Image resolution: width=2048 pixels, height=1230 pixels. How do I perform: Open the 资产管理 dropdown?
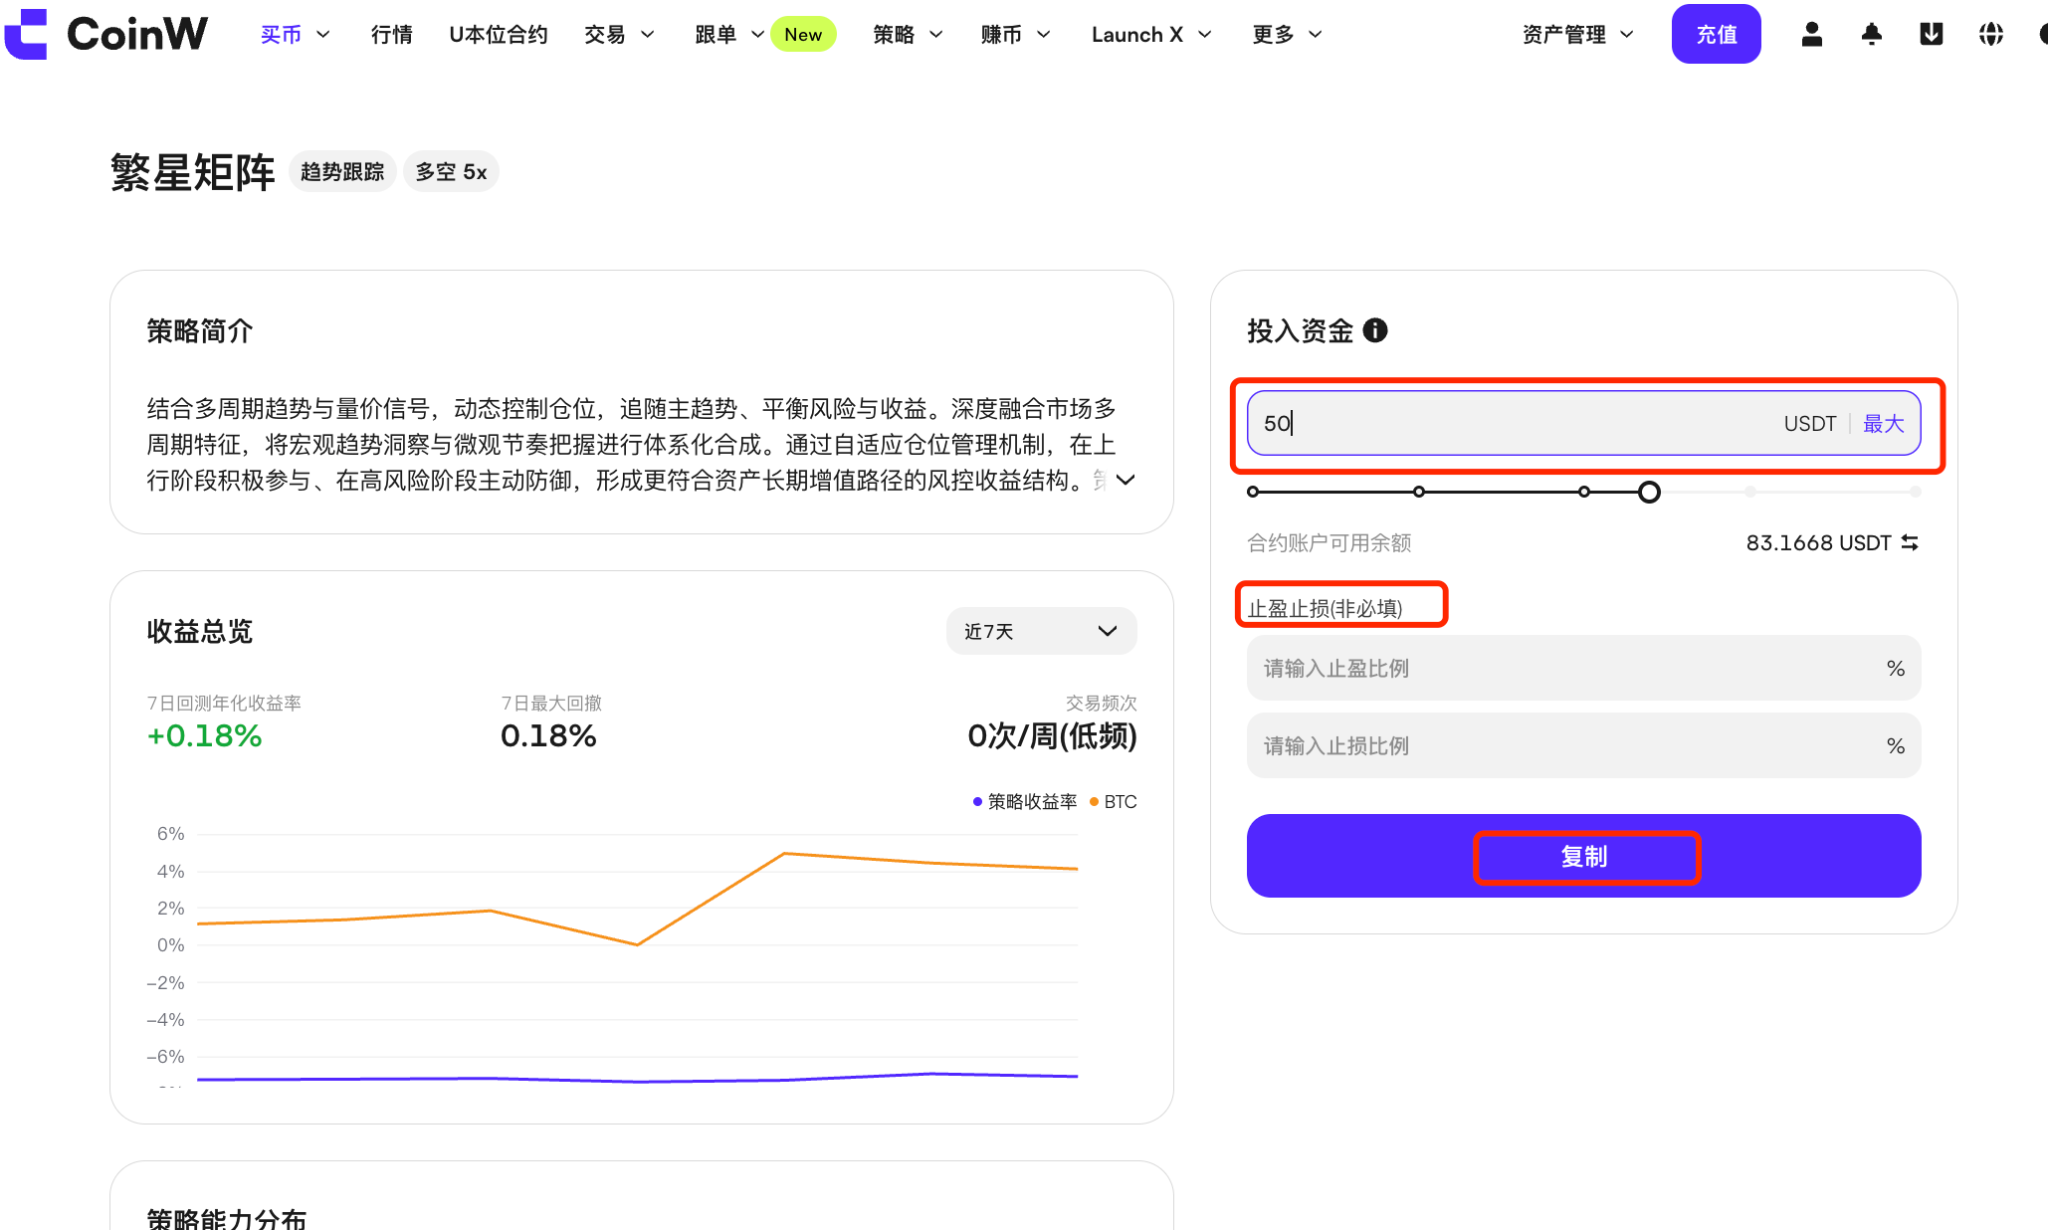pyautogui.click(x=1578, y=34)
